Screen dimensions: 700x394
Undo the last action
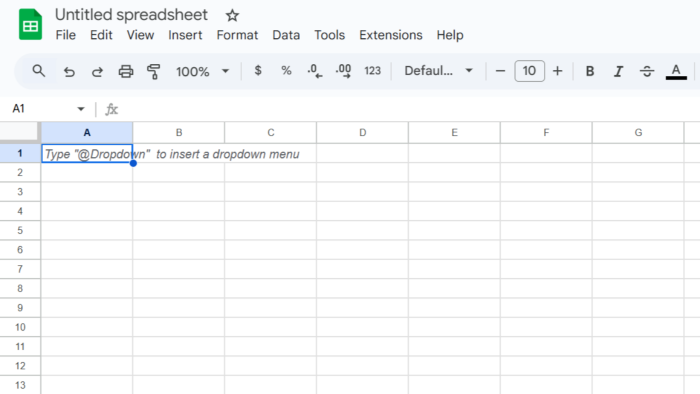pyautogui.click(x=69, y=71)
